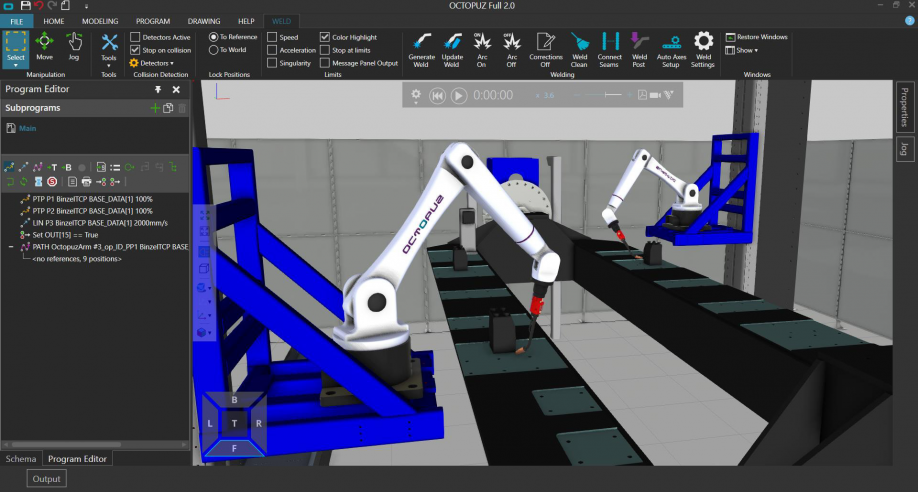Open the HELP ribbon tab
Screen dimensions: 918x492
pos(246,21)
